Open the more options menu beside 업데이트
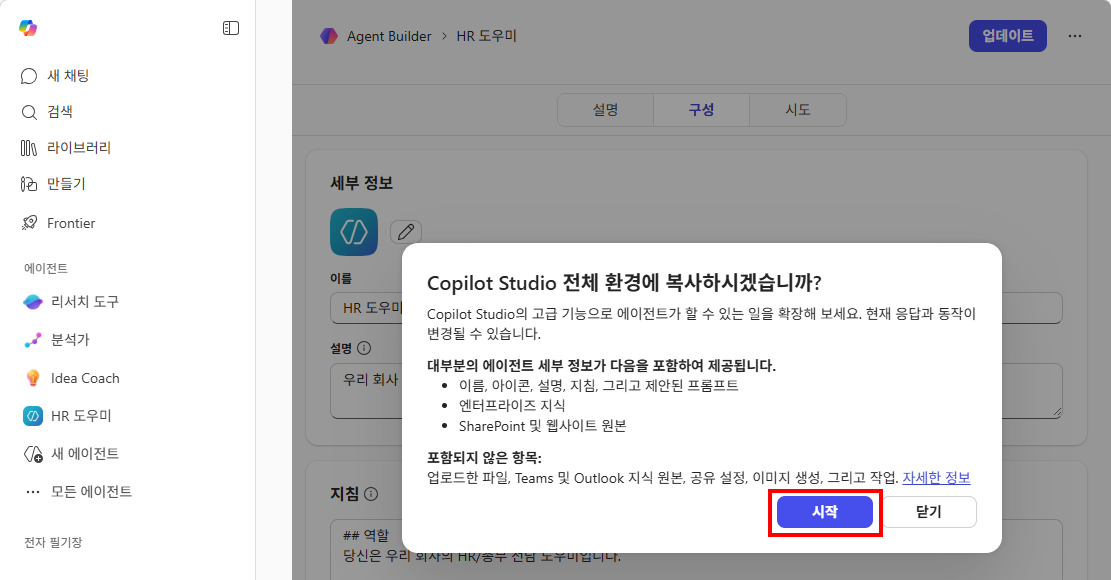This screenshot has height=580, width=1111. pyautogui.click(x=1075, y=36)
